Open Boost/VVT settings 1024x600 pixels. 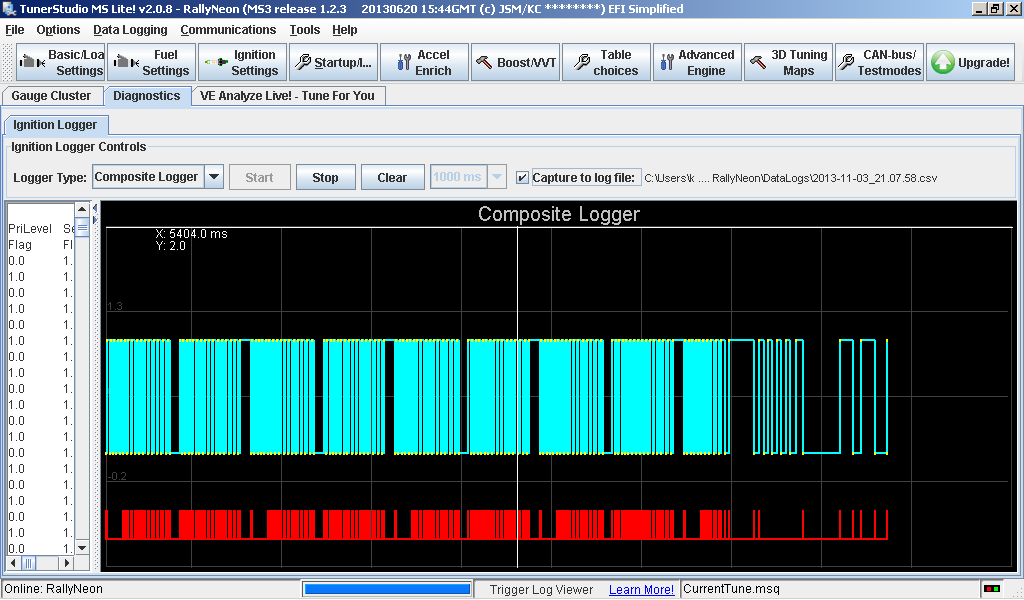pos(515,62)
